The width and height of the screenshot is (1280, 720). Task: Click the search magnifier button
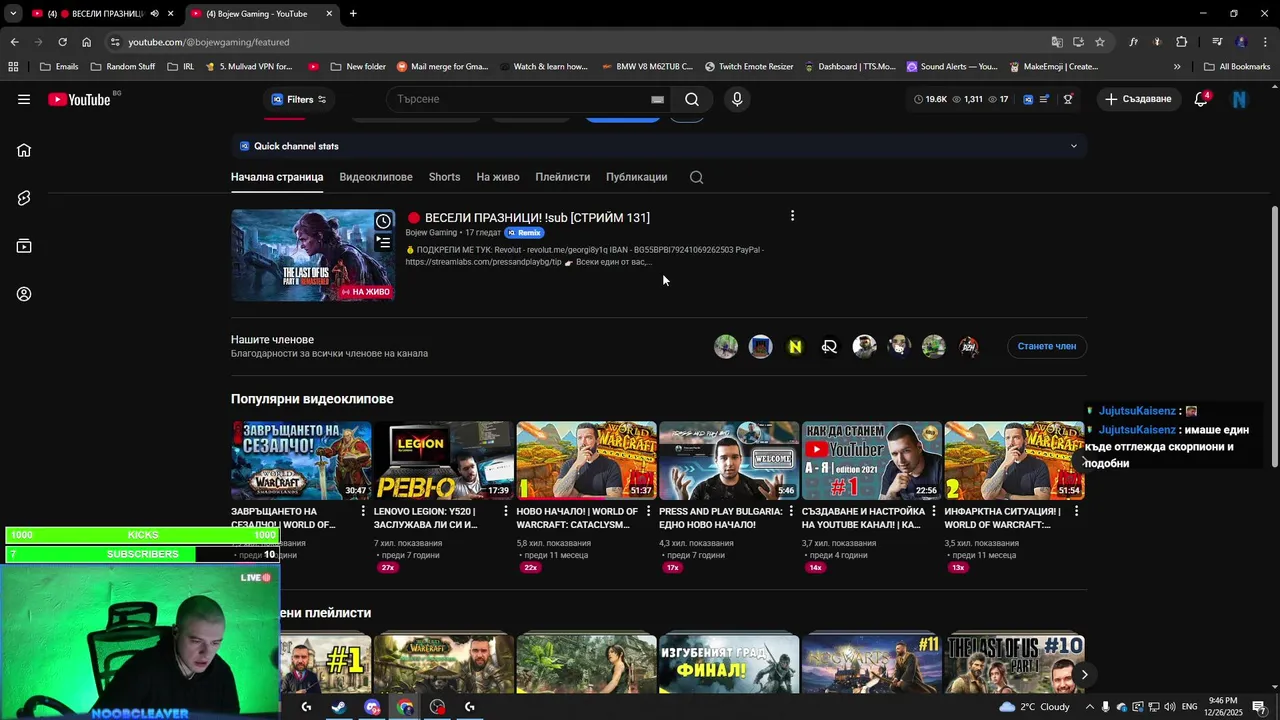[692, 99]
